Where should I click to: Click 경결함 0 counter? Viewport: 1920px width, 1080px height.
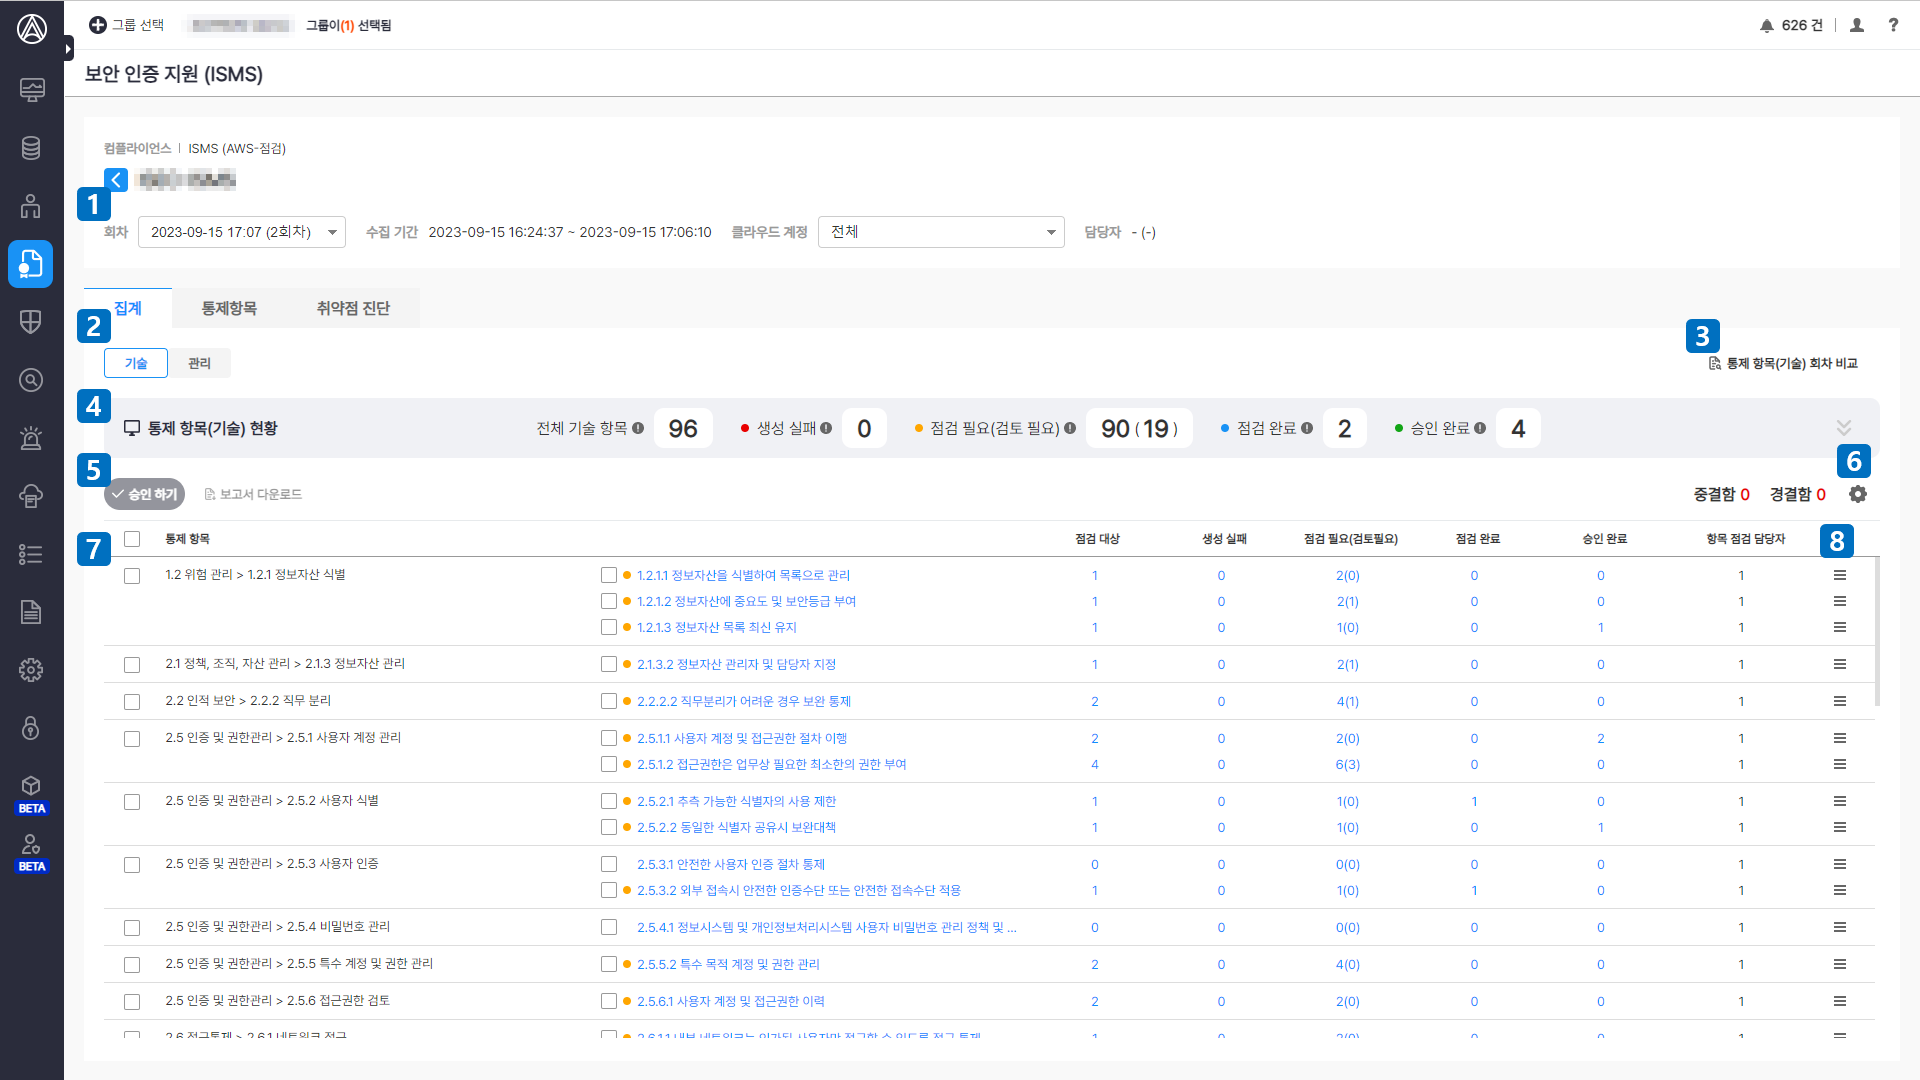click(1797, 494)
